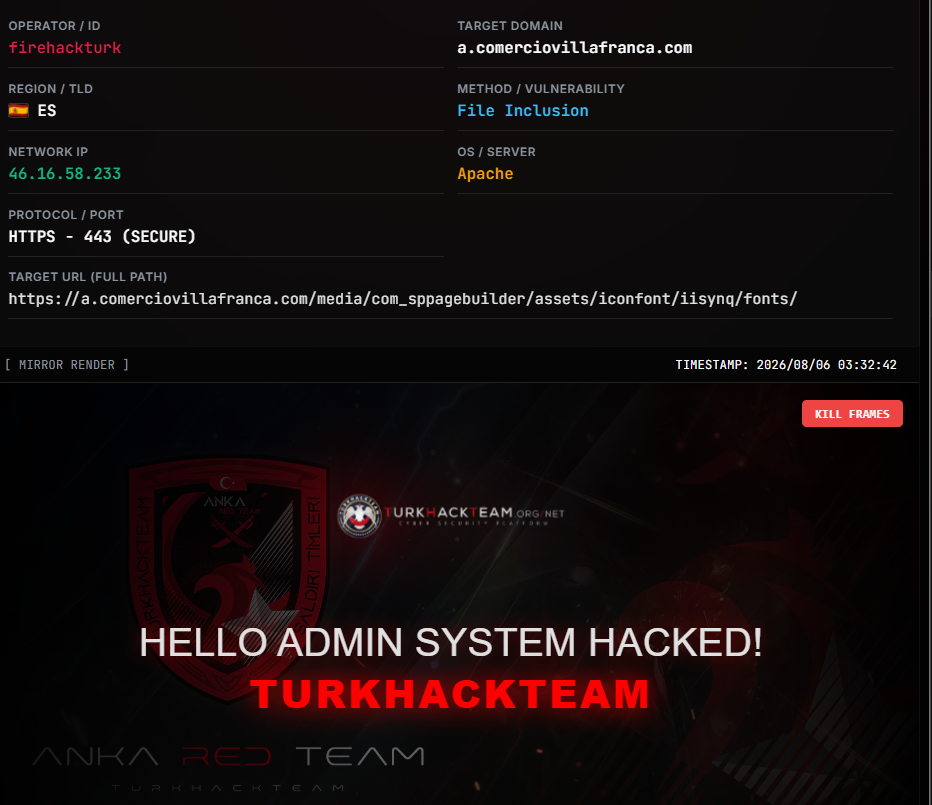
Task: Click the PROTOCOL / PORT label
Action: 66,215
